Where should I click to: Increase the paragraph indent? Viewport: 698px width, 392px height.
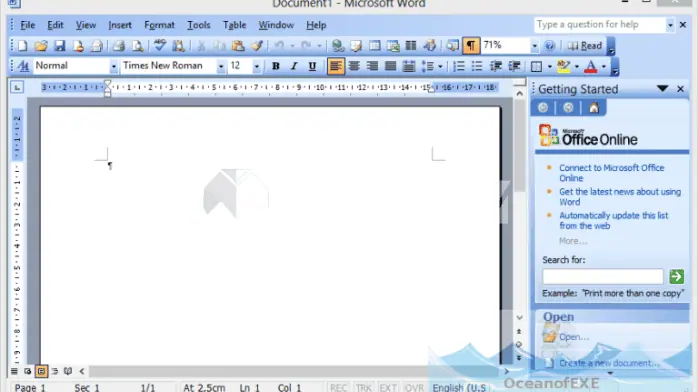[x=514, y=66]
